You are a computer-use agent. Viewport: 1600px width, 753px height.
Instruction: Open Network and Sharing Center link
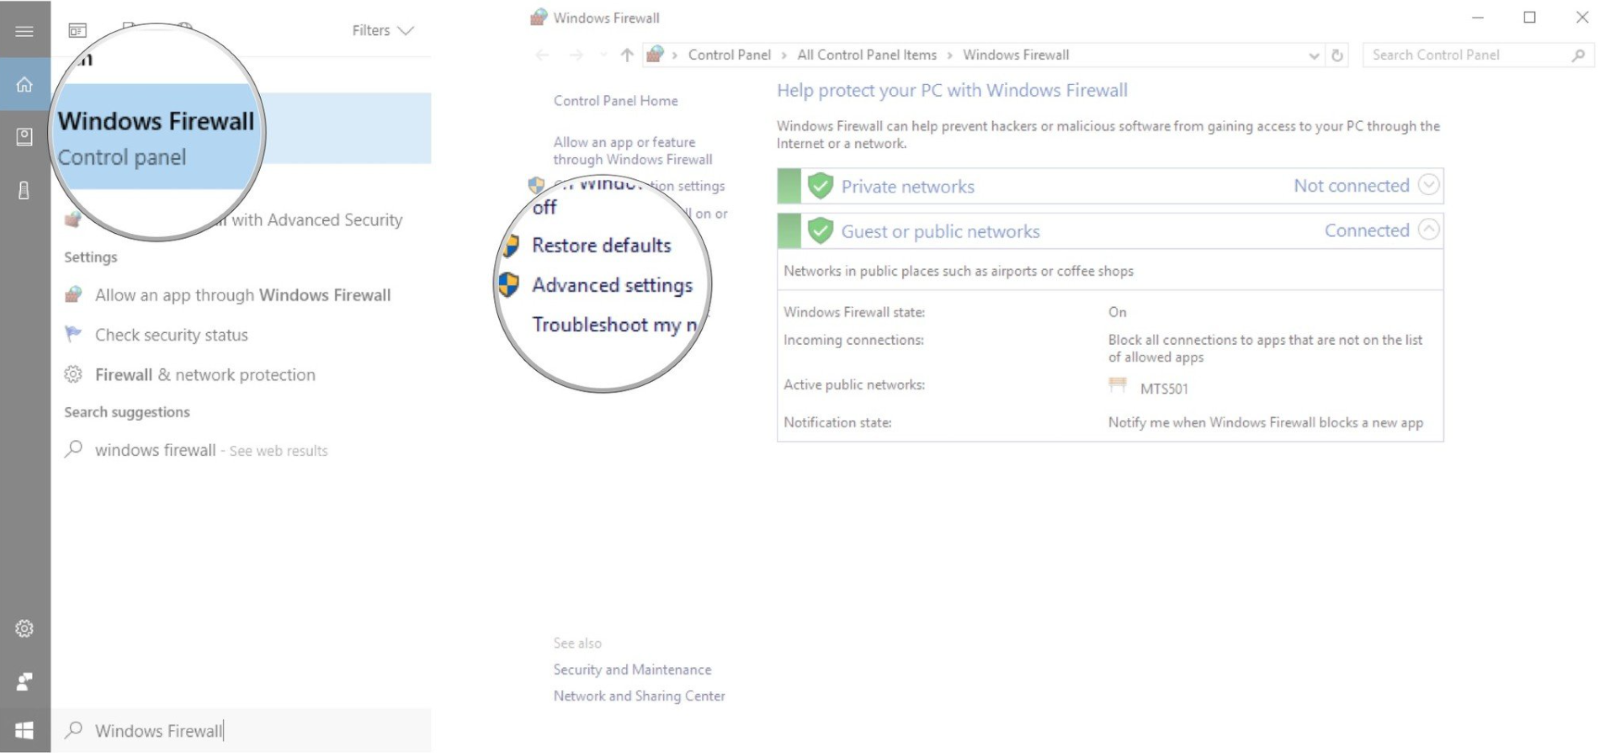[x=639, y=696]
